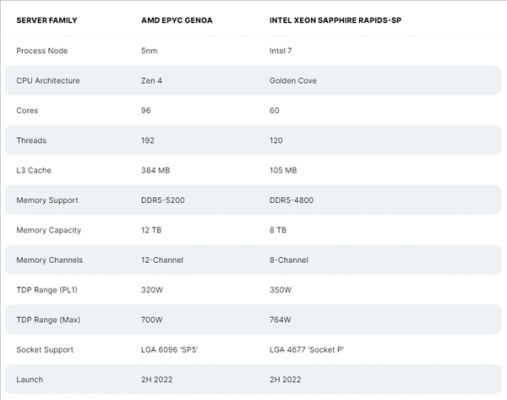The height and width of the screenshot is (400, 507).
Task: Click the 5nm value cell
Action: click(149, 51)
